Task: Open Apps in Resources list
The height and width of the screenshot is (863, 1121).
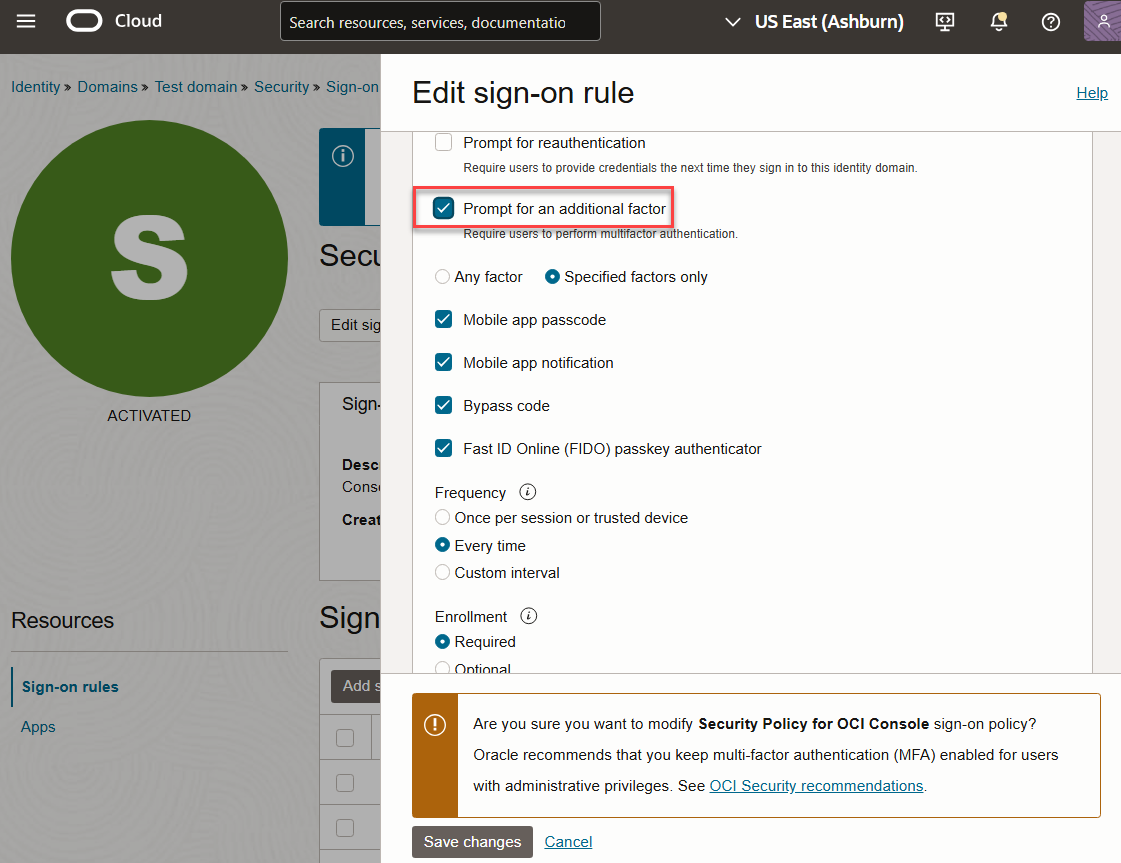Action: pyautogui.click(x=38, y=726)
